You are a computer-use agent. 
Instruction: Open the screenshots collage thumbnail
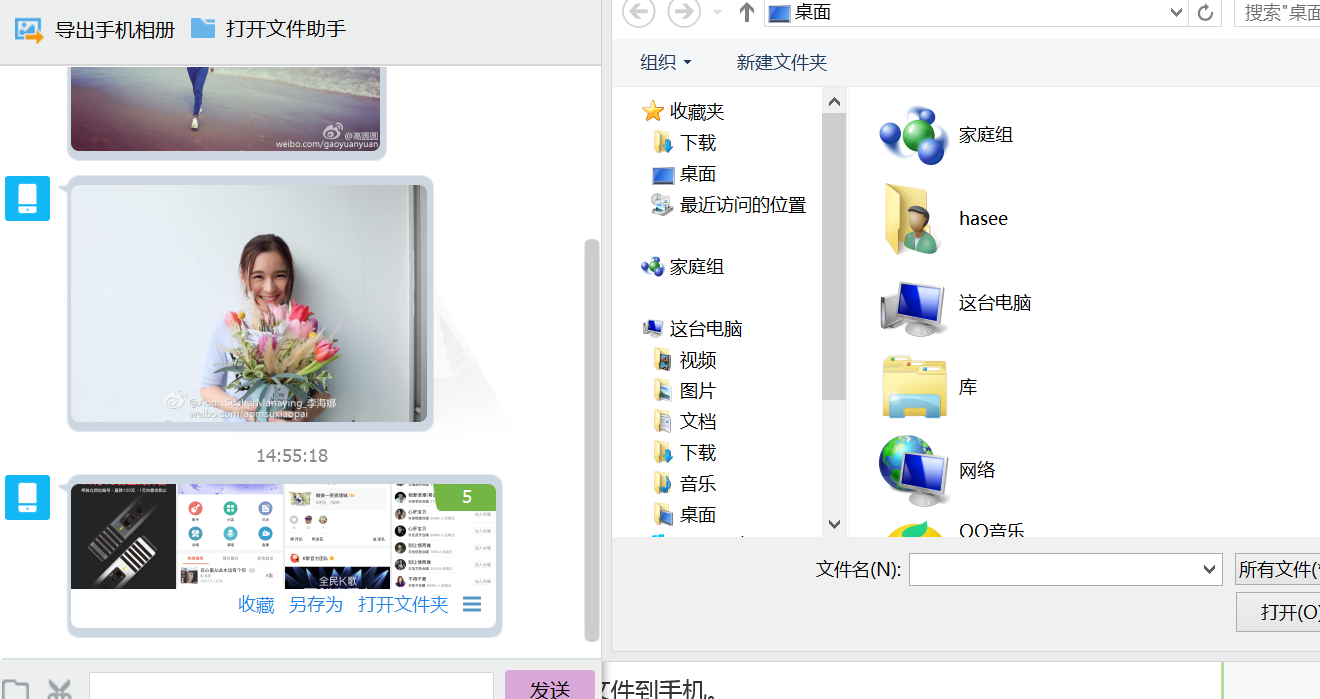[x=284, y=537]
